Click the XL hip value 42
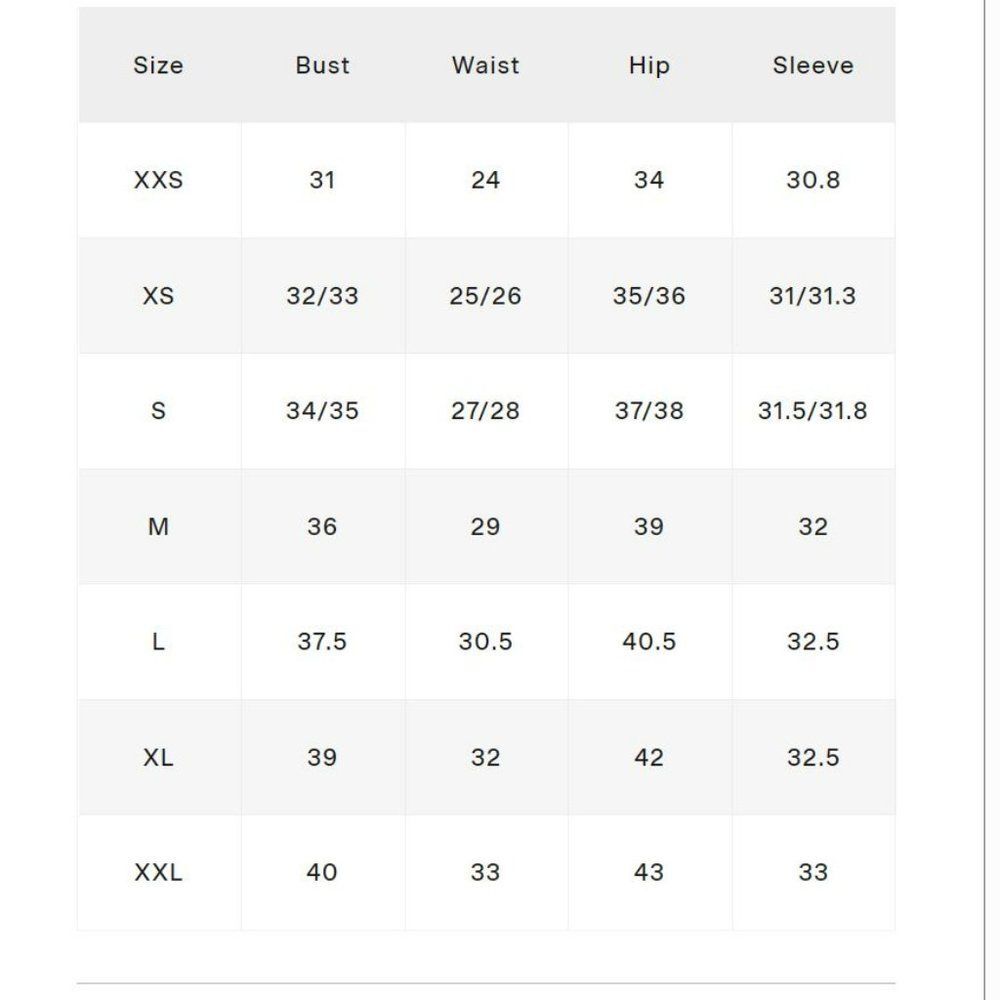Image resolution: width=1000 pixels, height=1000 pixels. [649, 758]
